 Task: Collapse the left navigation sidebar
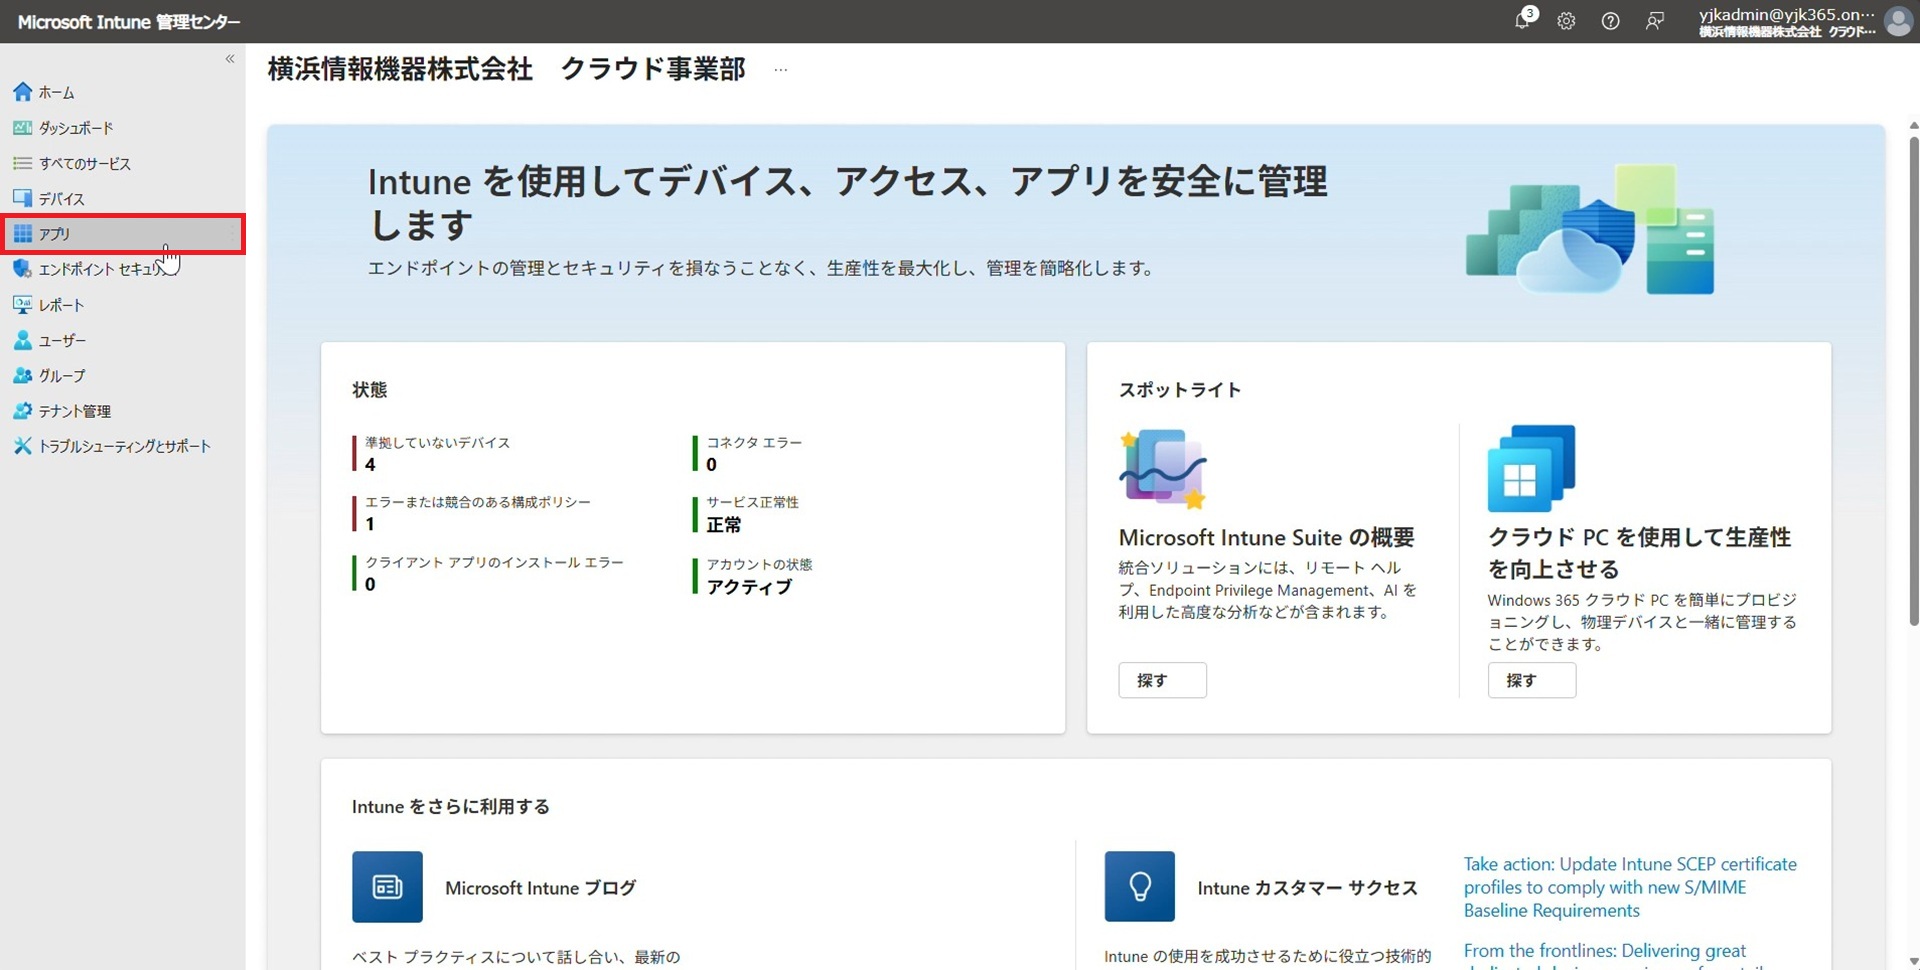click(230, 59)
